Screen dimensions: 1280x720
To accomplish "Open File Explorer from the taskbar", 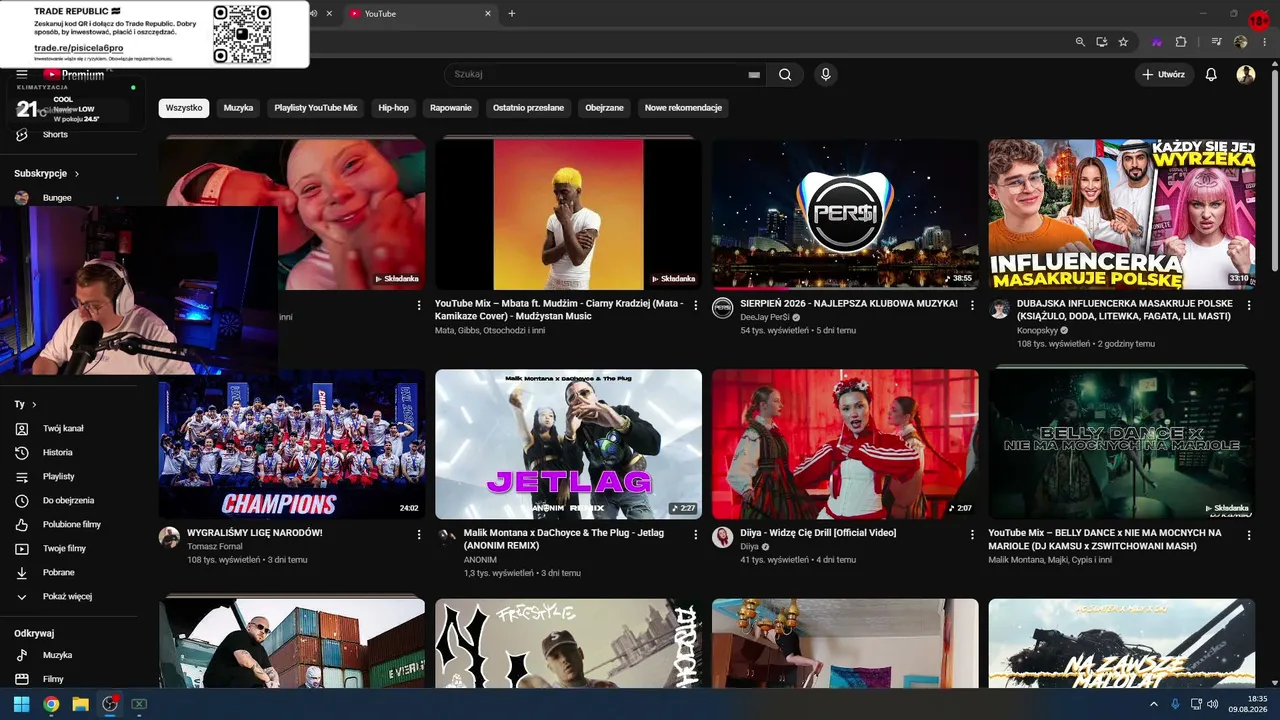I will pyautogui.click(x=80, y=704).
